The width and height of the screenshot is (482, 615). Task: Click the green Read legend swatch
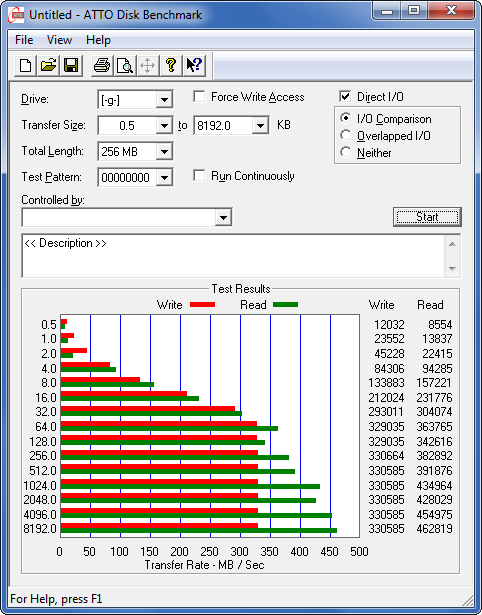click(x=285, y=305)
